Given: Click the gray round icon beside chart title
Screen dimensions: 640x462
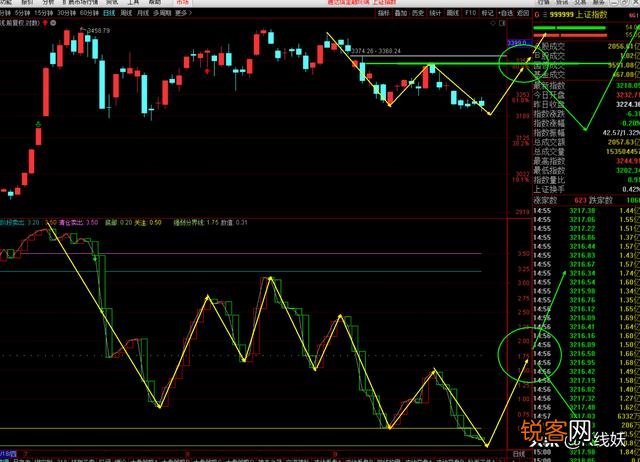Looking at the screenshot, I should pos(53,23).
